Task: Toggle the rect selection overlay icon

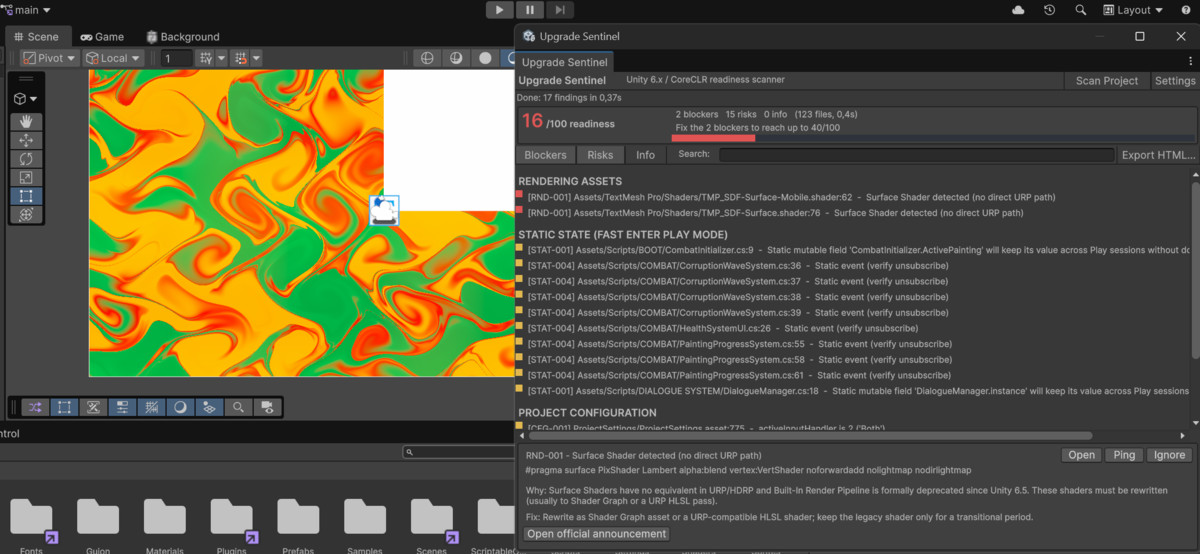Action: coord(64,407)
